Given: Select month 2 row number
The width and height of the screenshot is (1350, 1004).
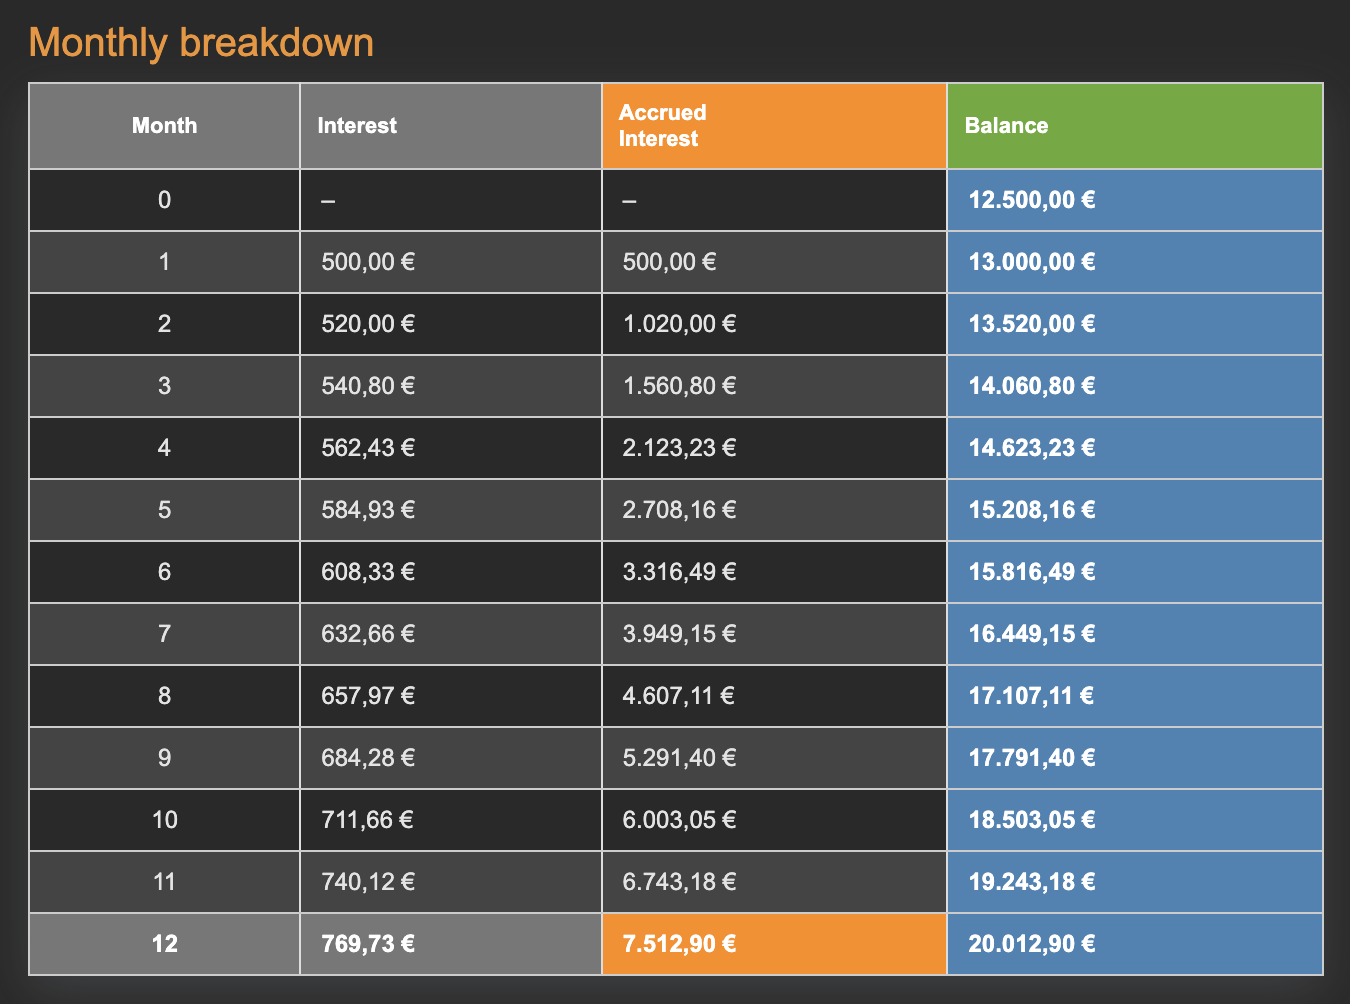Looking at the screenshot, I should point(164,324).
